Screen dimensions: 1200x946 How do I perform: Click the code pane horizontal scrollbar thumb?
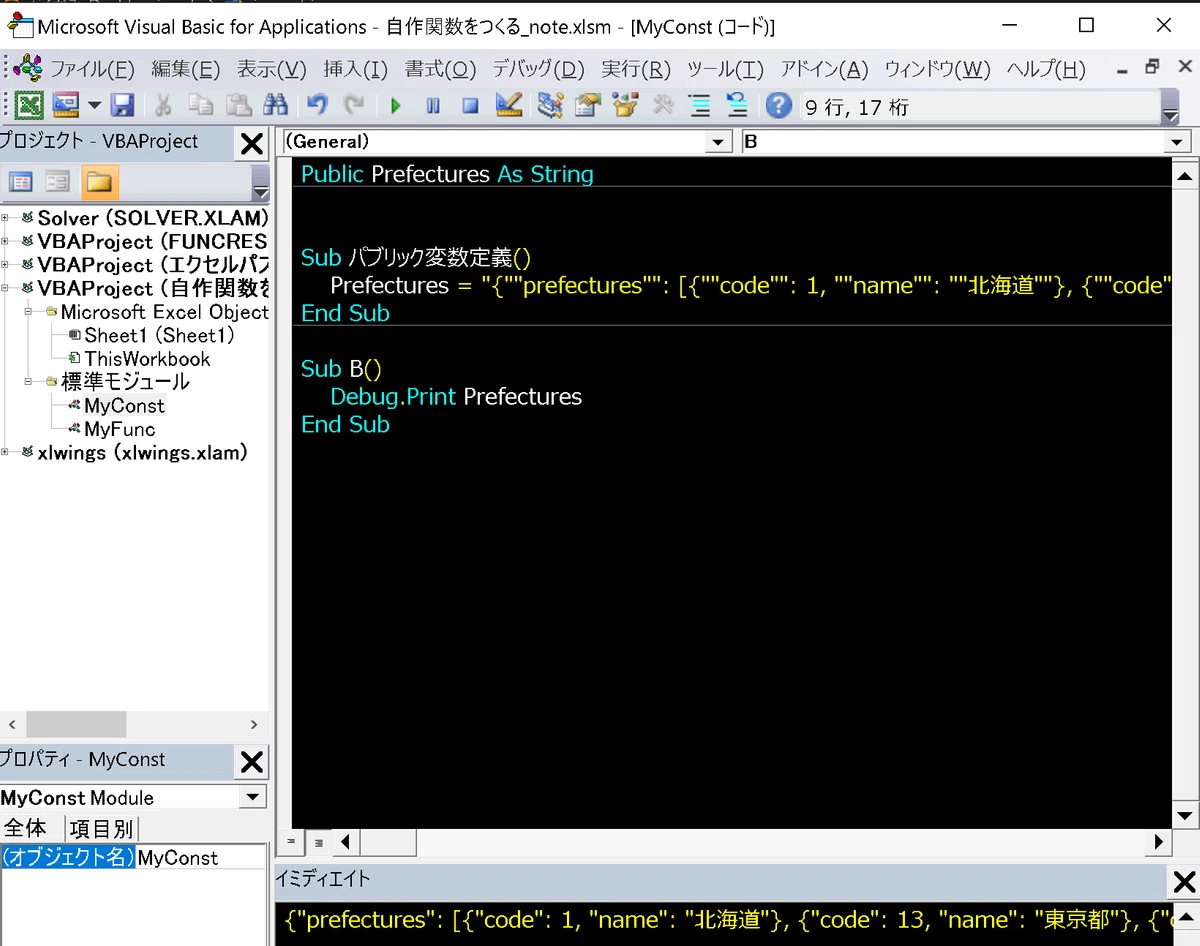tap(388, 843)
